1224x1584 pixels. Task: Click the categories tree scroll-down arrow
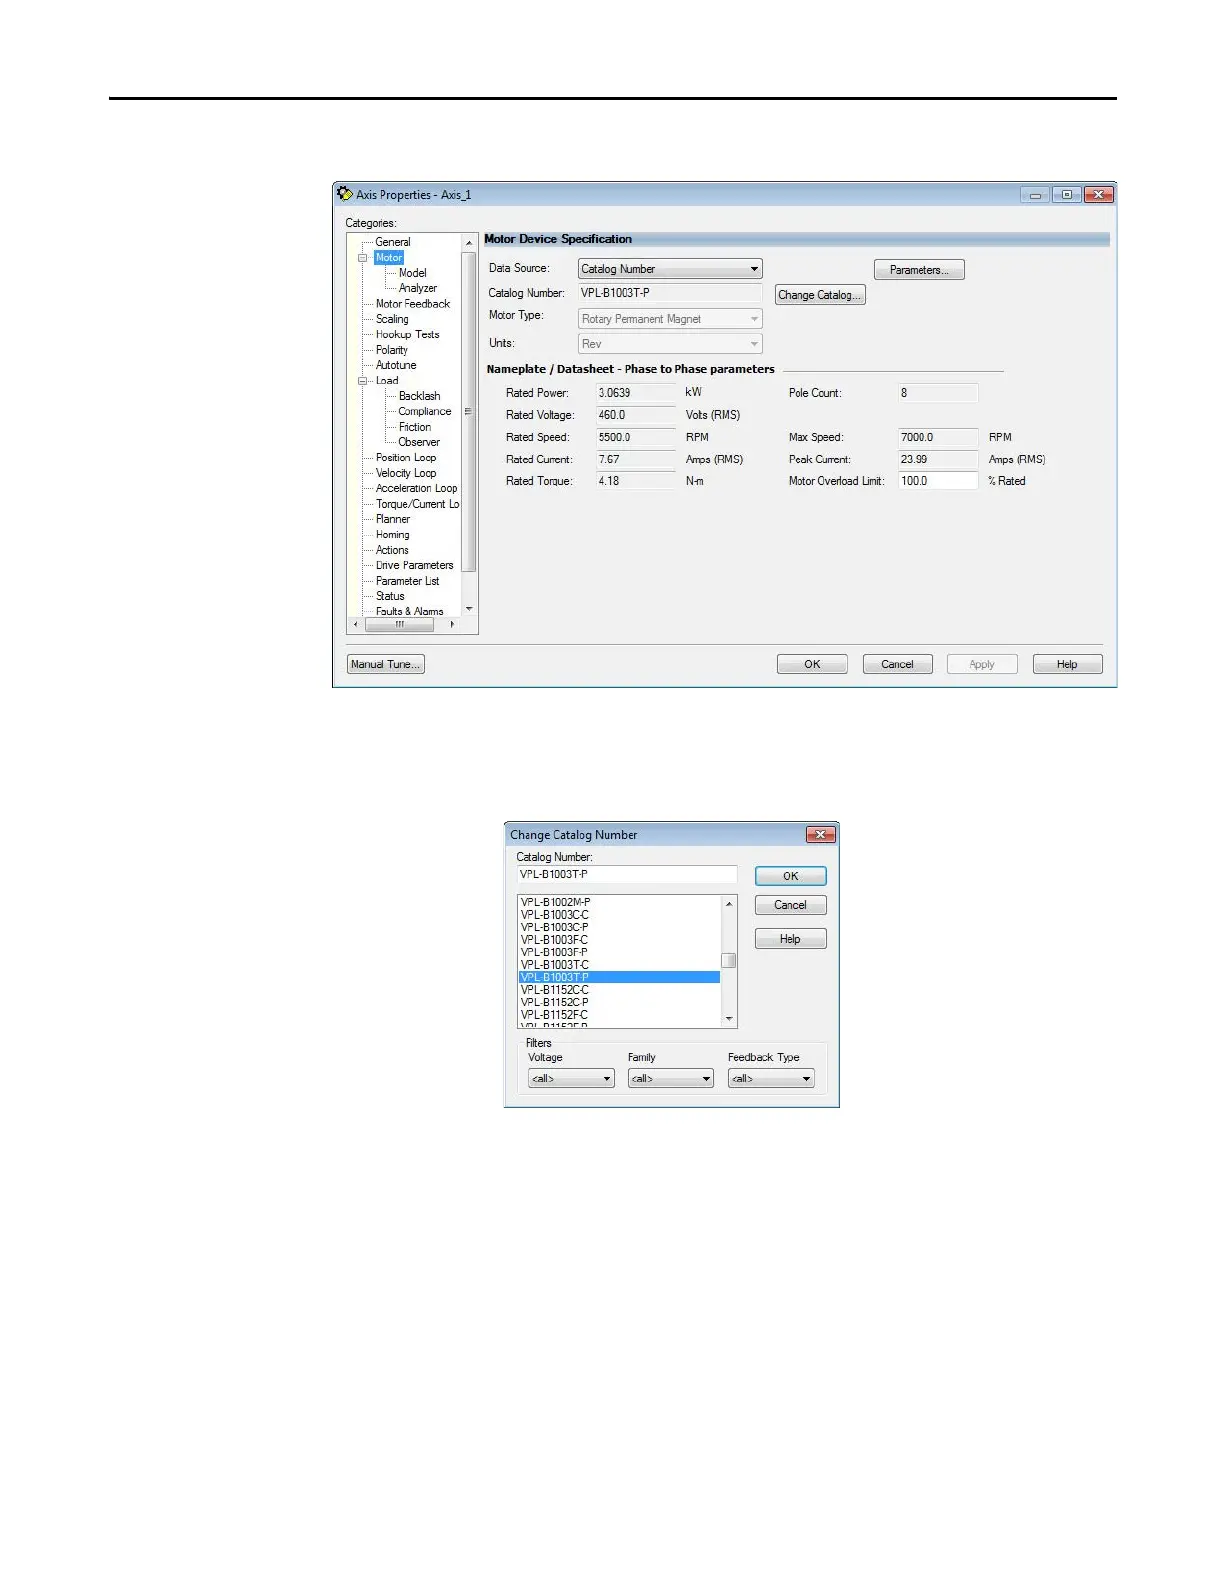(469, 608)
